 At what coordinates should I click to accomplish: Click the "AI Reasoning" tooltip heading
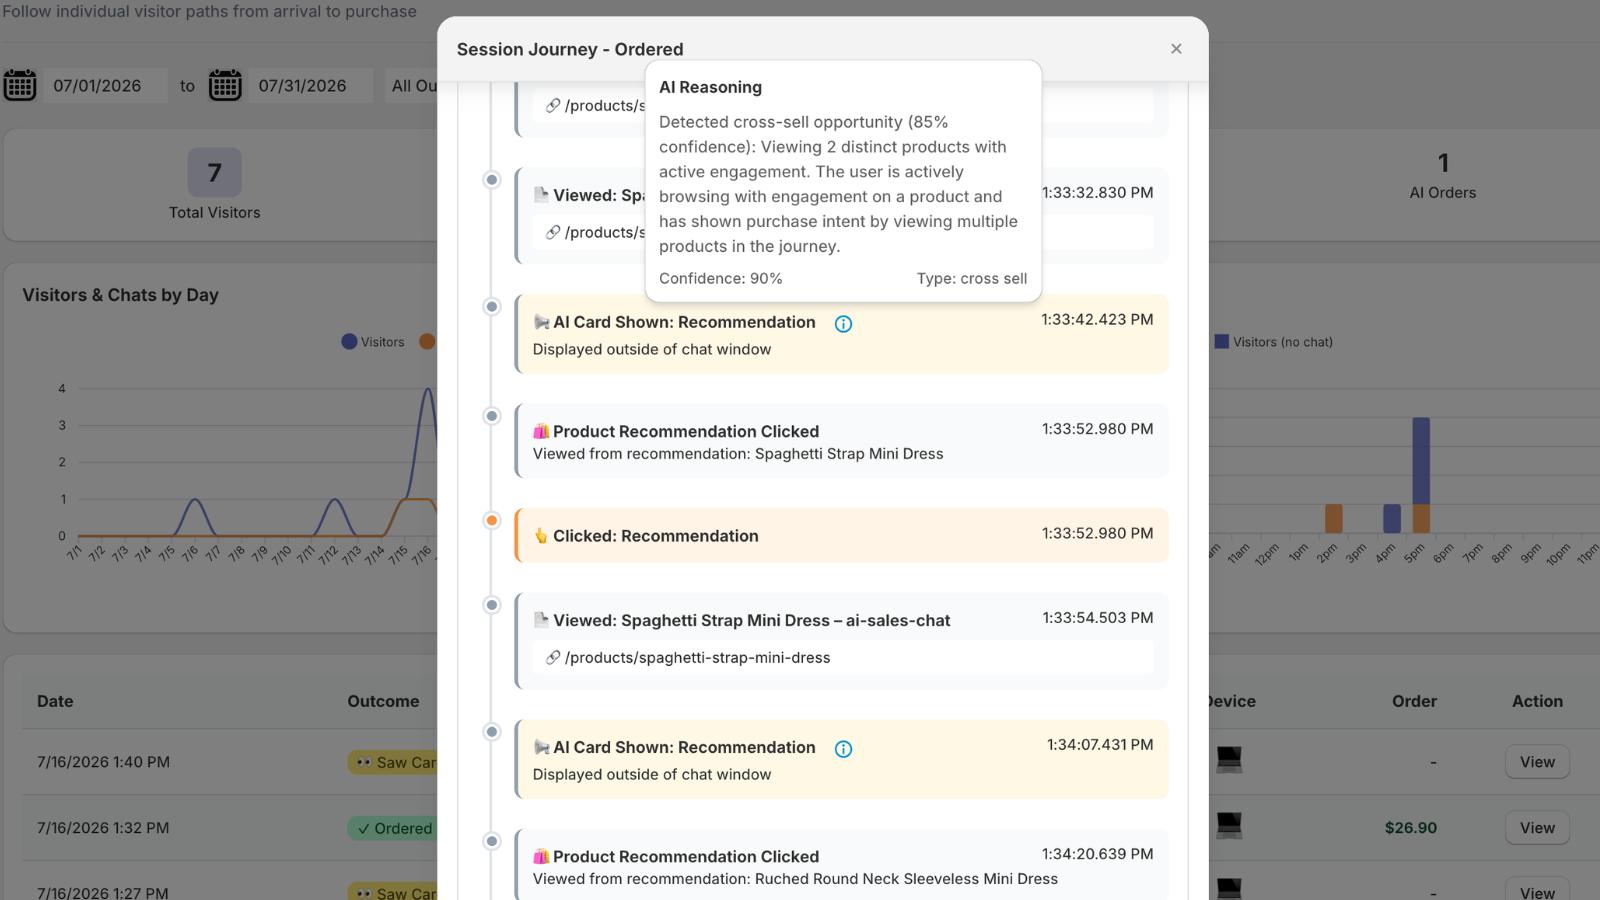click(x=710, y=87)
